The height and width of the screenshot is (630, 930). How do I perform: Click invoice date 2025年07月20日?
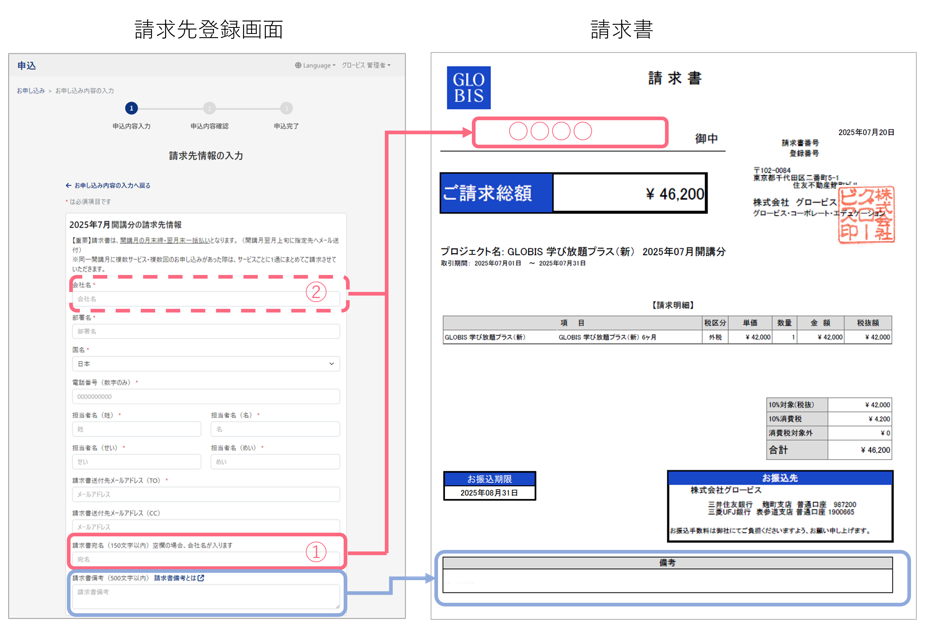click(866, 132)
